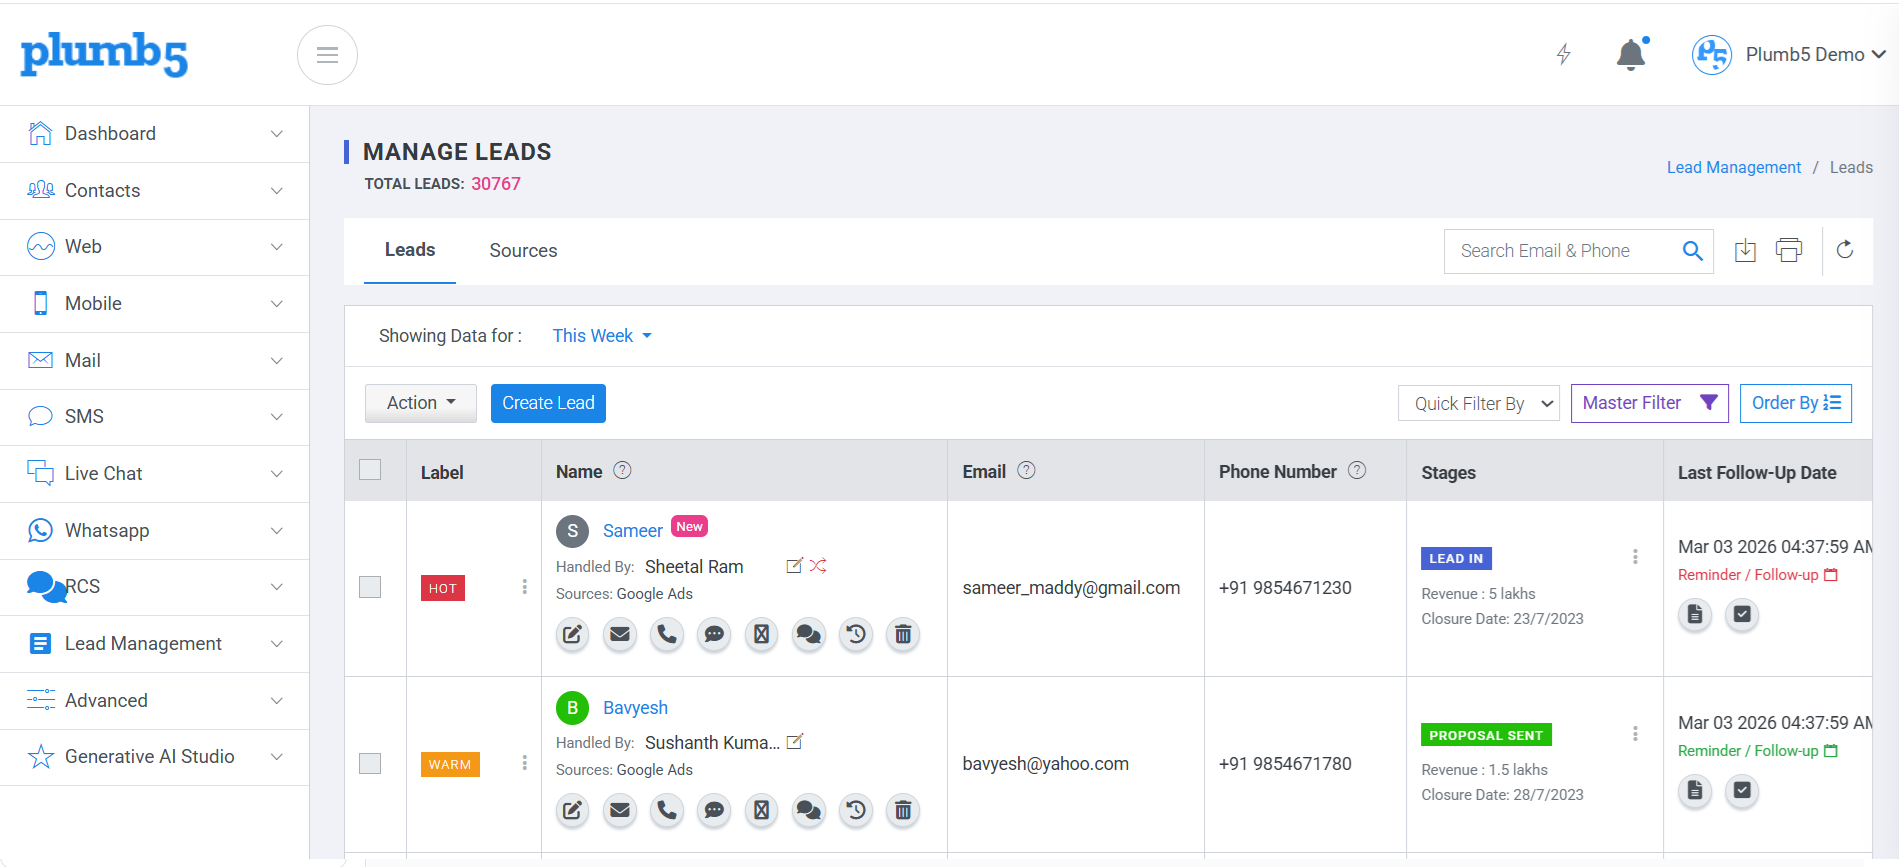Refresh the leads list

1845,250
